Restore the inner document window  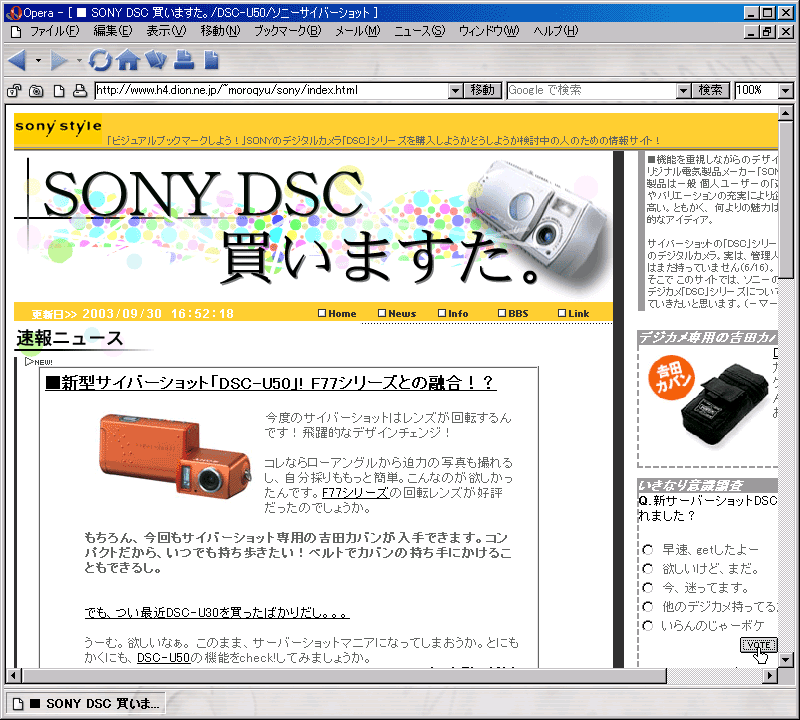767,32
